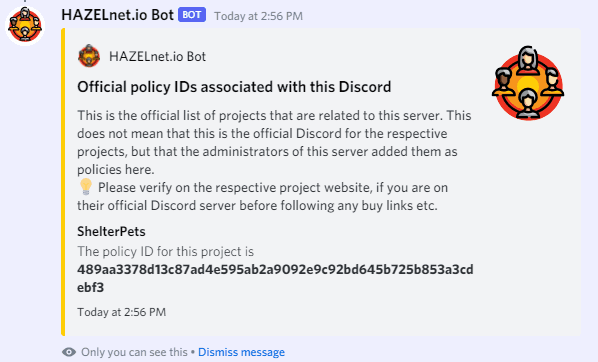Image resolution: width=598 pixels, height=362 pixels.
Task: Click the eye visibility icon
Action: [69, 352]
